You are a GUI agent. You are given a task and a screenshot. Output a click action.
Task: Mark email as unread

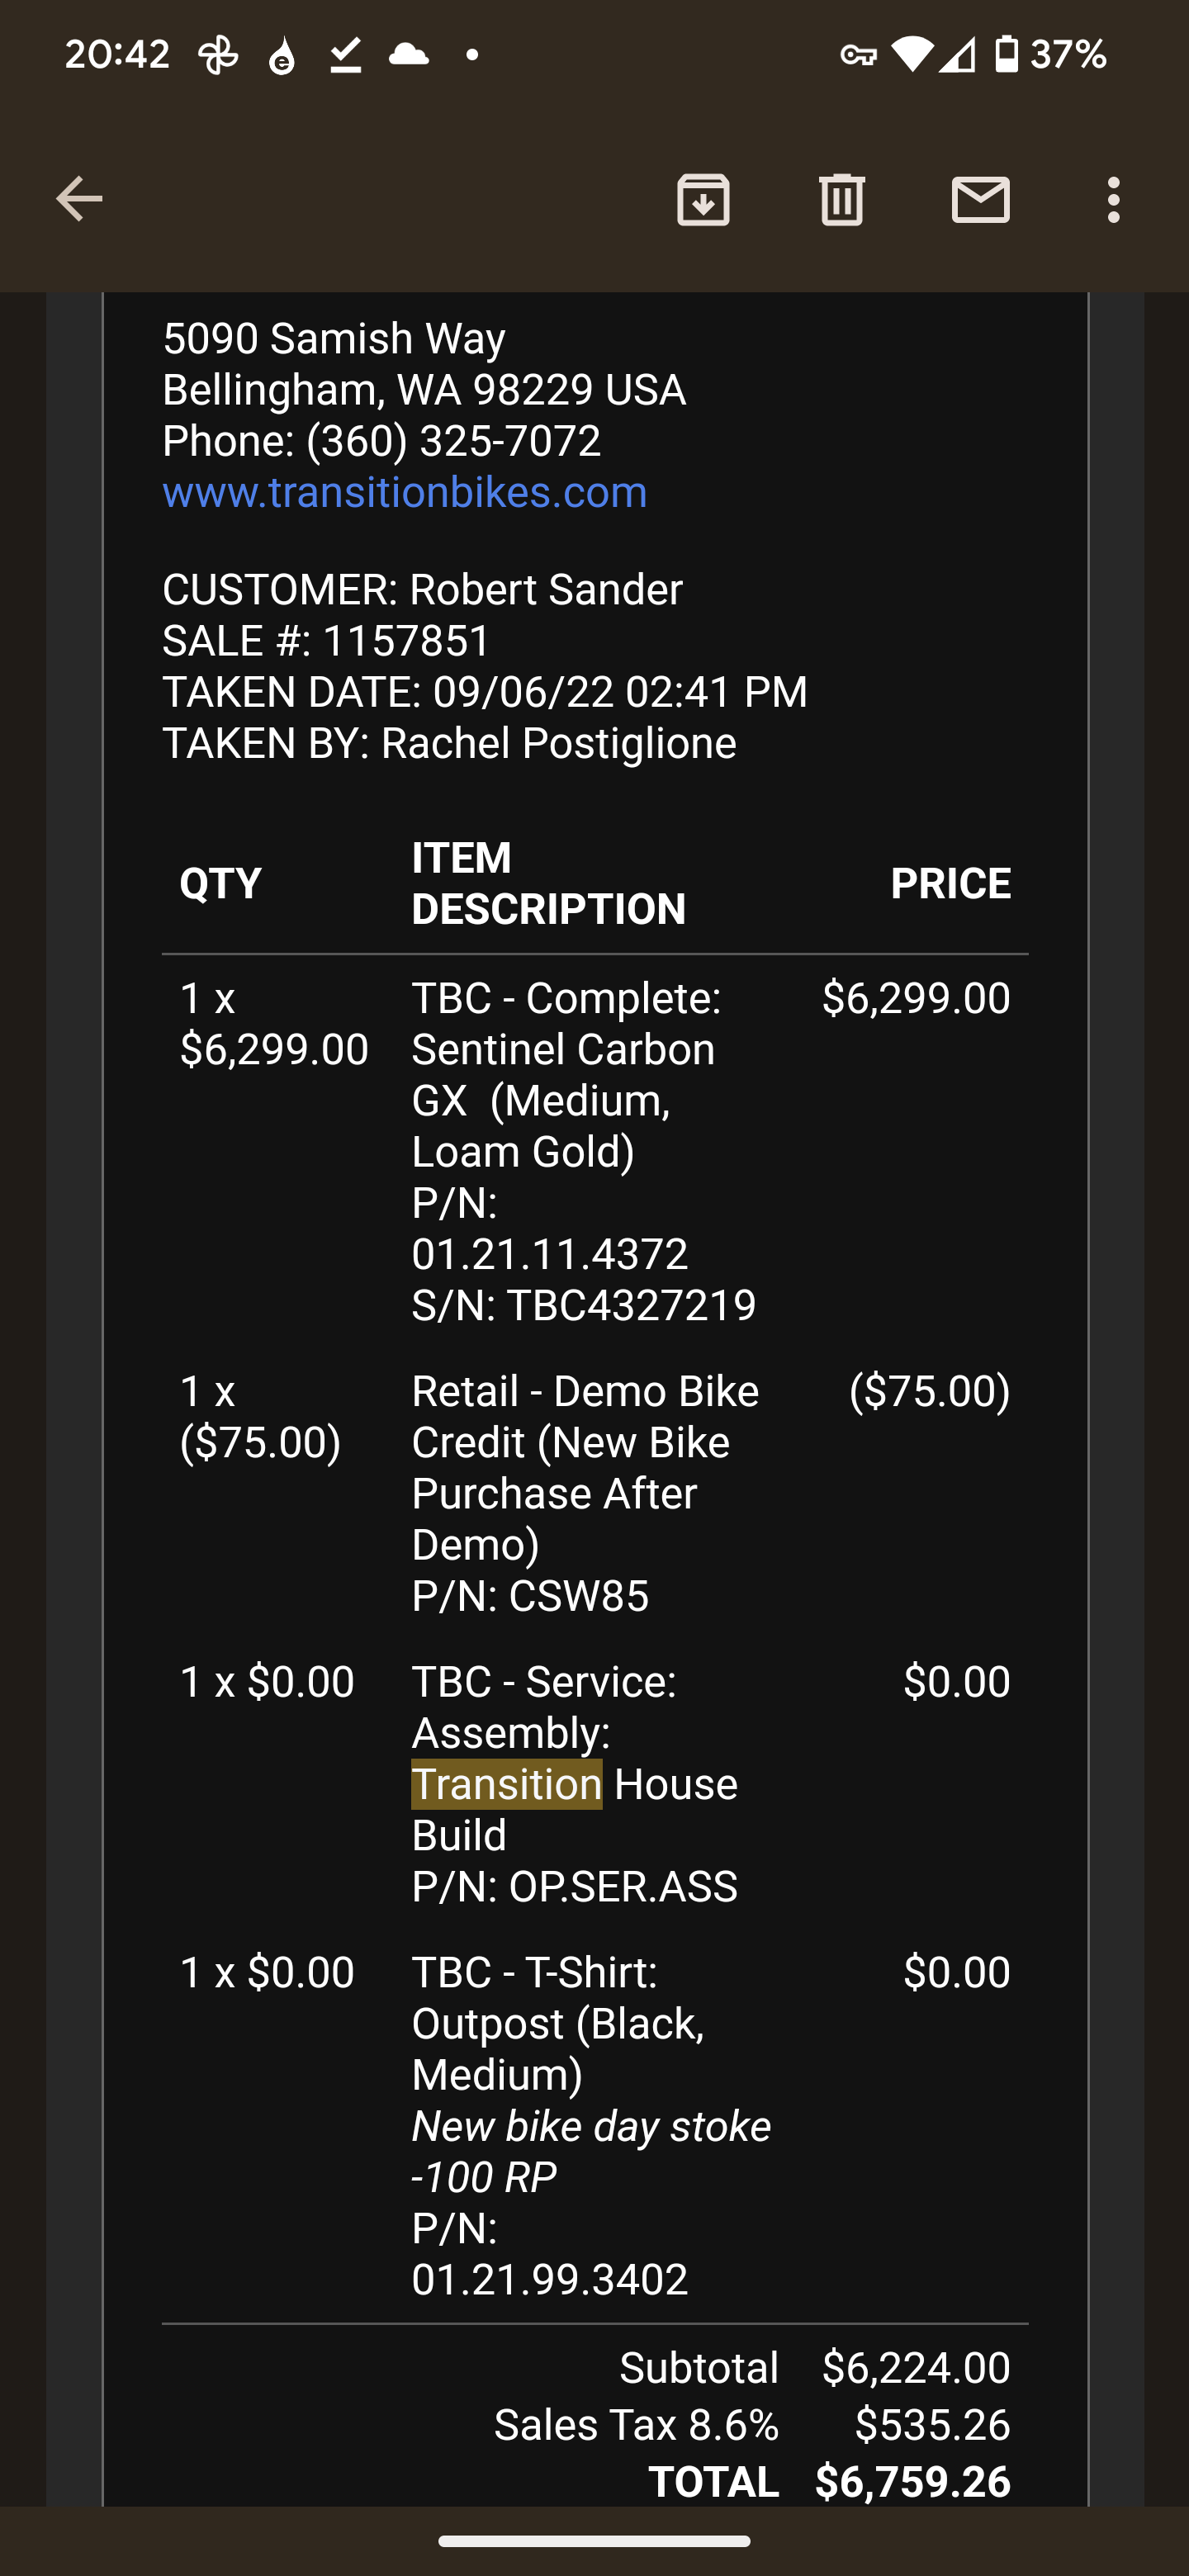coord(980,199)
